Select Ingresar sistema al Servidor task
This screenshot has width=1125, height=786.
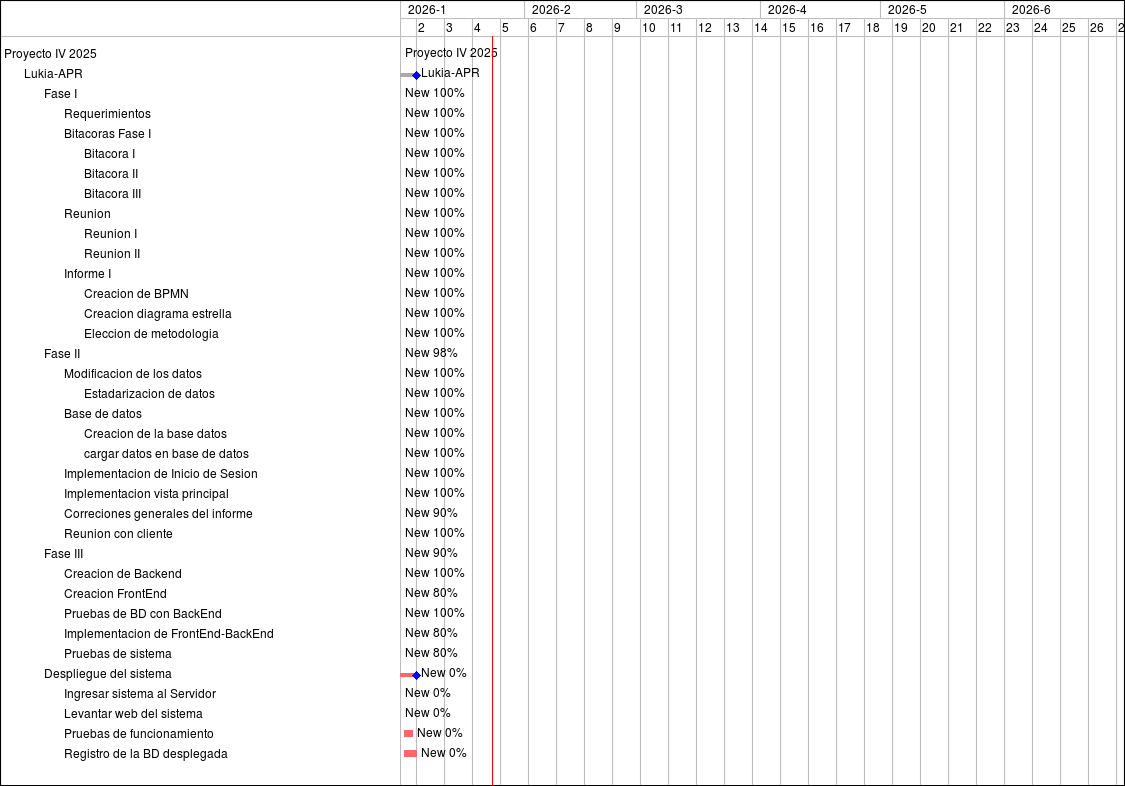(x=139, y=694)
